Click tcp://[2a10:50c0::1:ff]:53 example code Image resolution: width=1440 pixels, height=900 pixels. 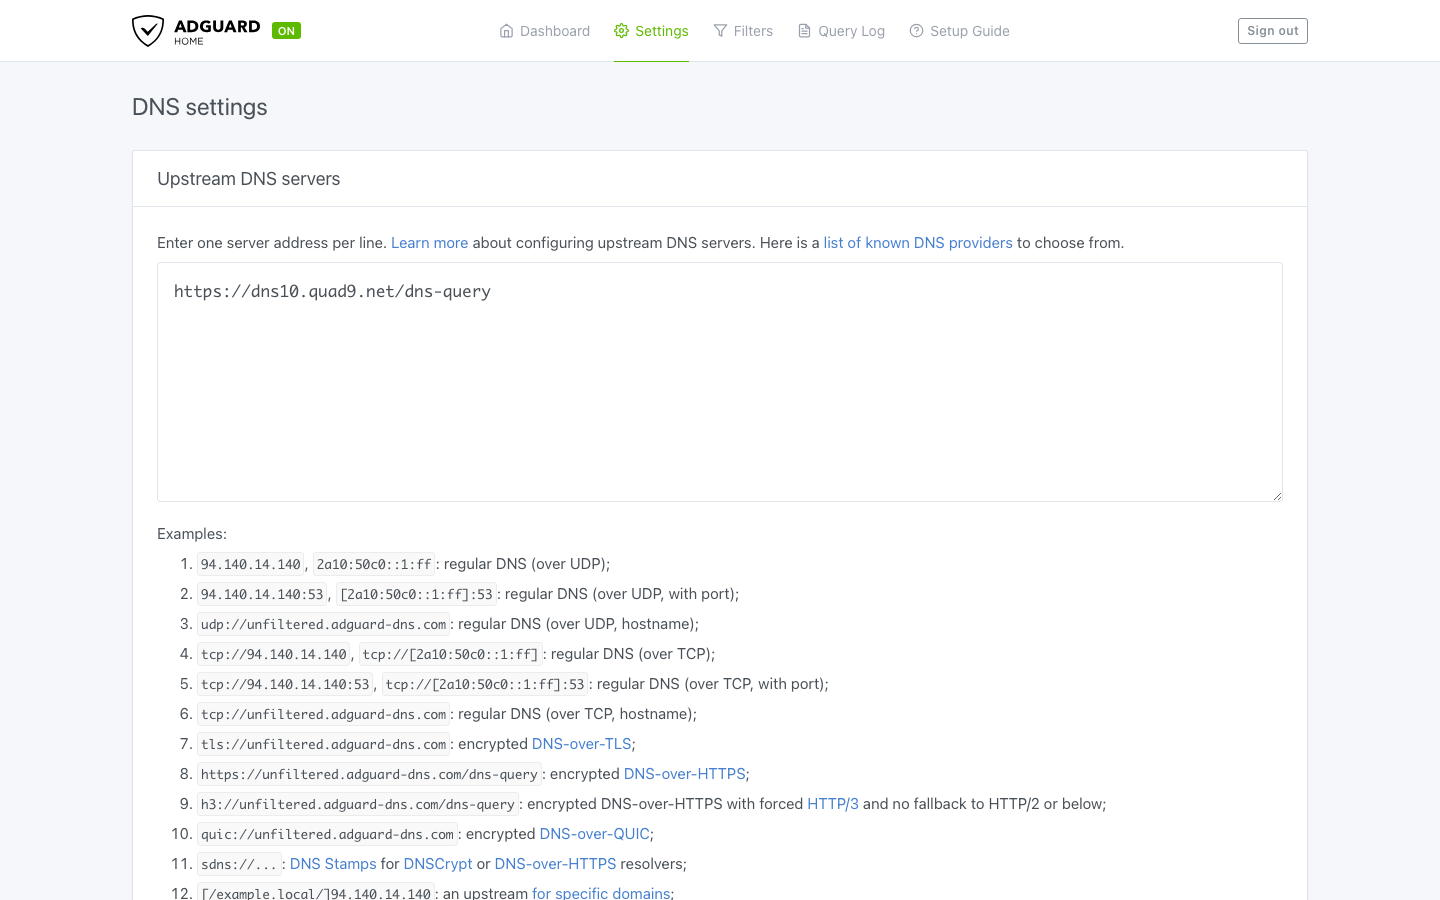tap(485, 684)
